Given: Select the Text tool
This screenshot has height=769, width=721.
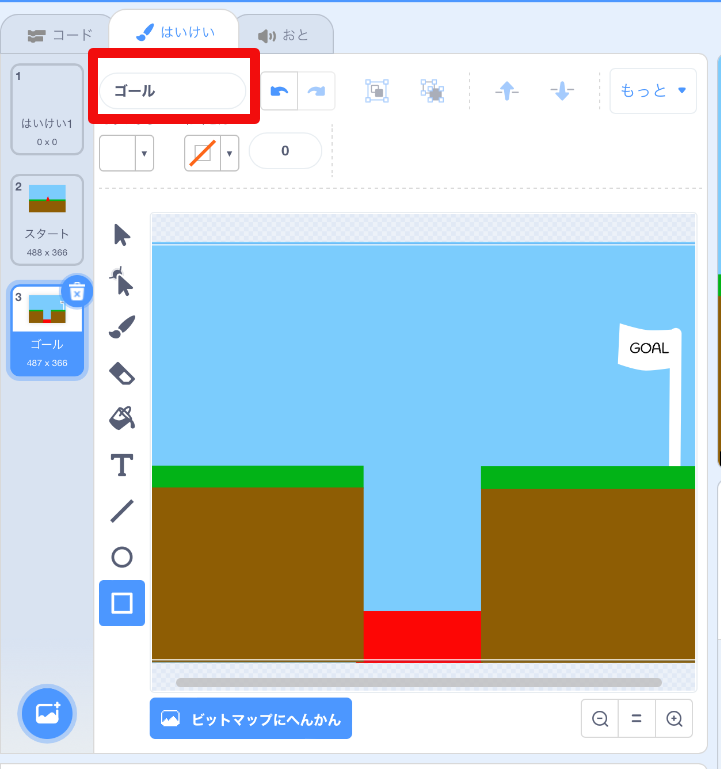Looking at the screenshot, I should [122, 465].
